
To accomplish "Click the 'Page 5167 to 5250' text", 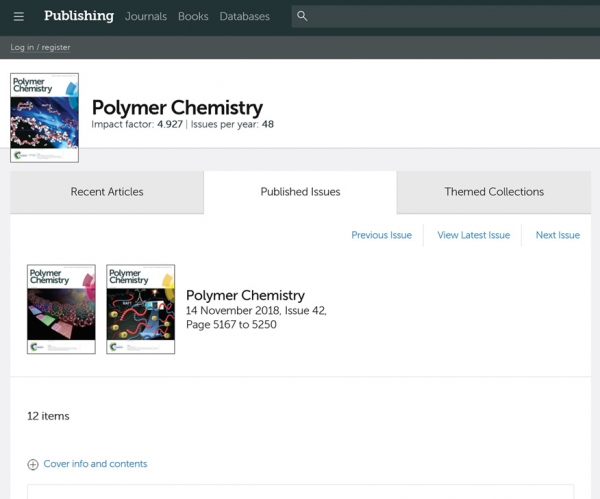I will tap(231, 325).
